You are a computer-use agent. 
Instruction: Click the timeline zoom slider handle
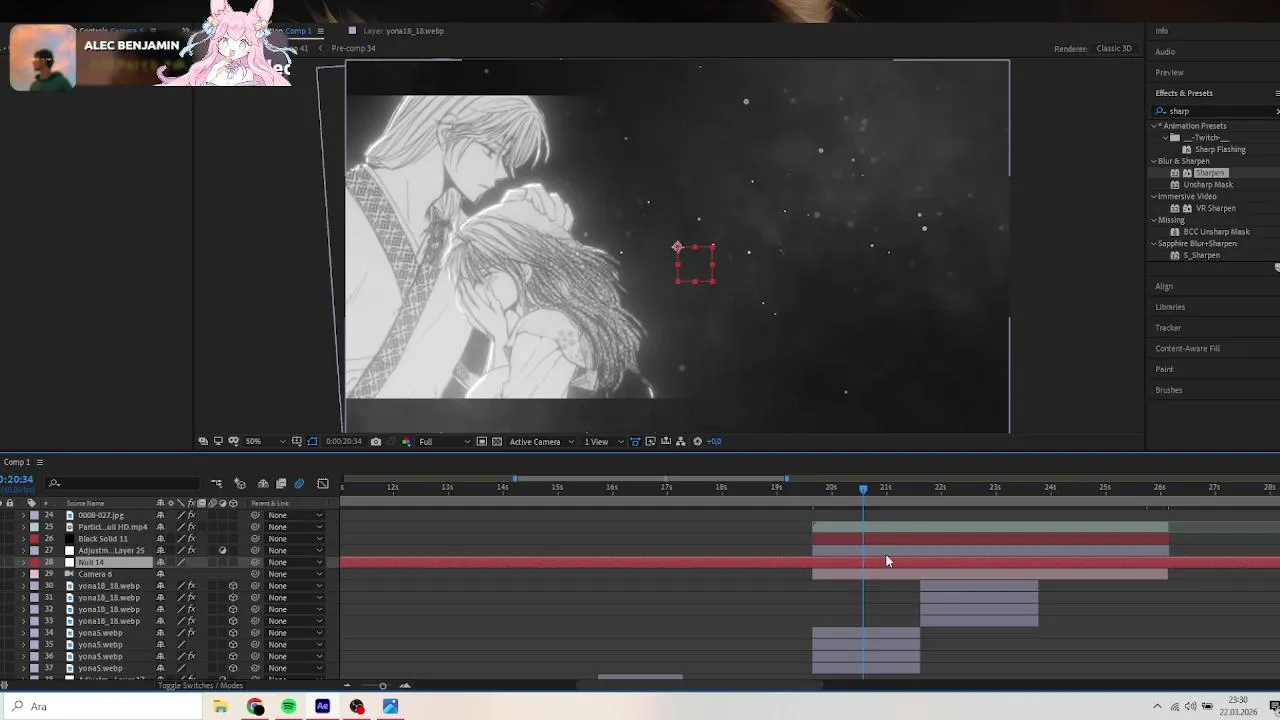tap(382, 686)
